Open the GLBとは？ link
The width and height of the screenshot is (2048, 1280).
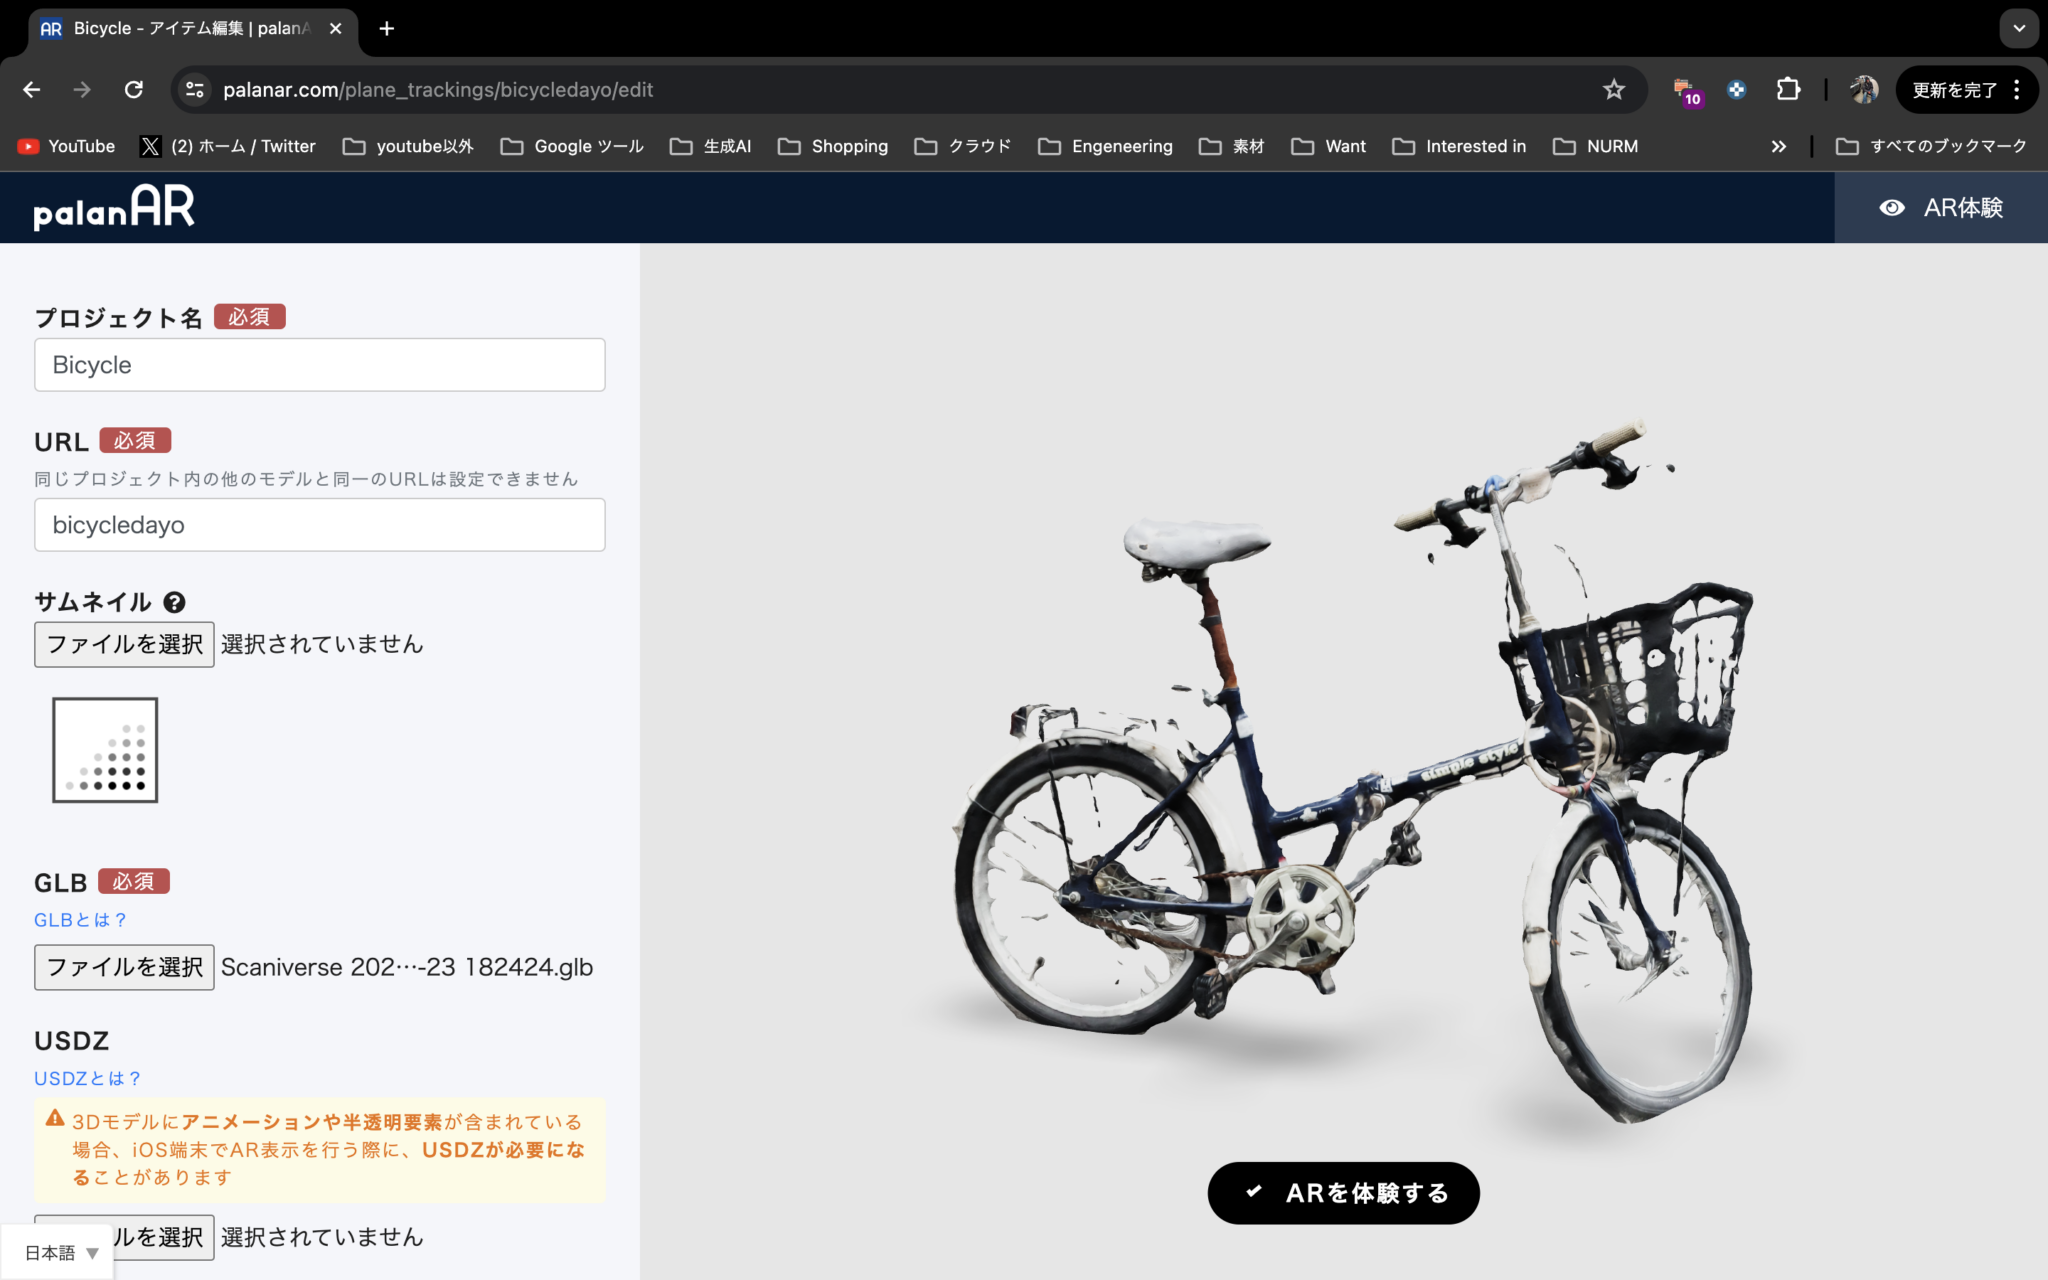tap(80, 920)
